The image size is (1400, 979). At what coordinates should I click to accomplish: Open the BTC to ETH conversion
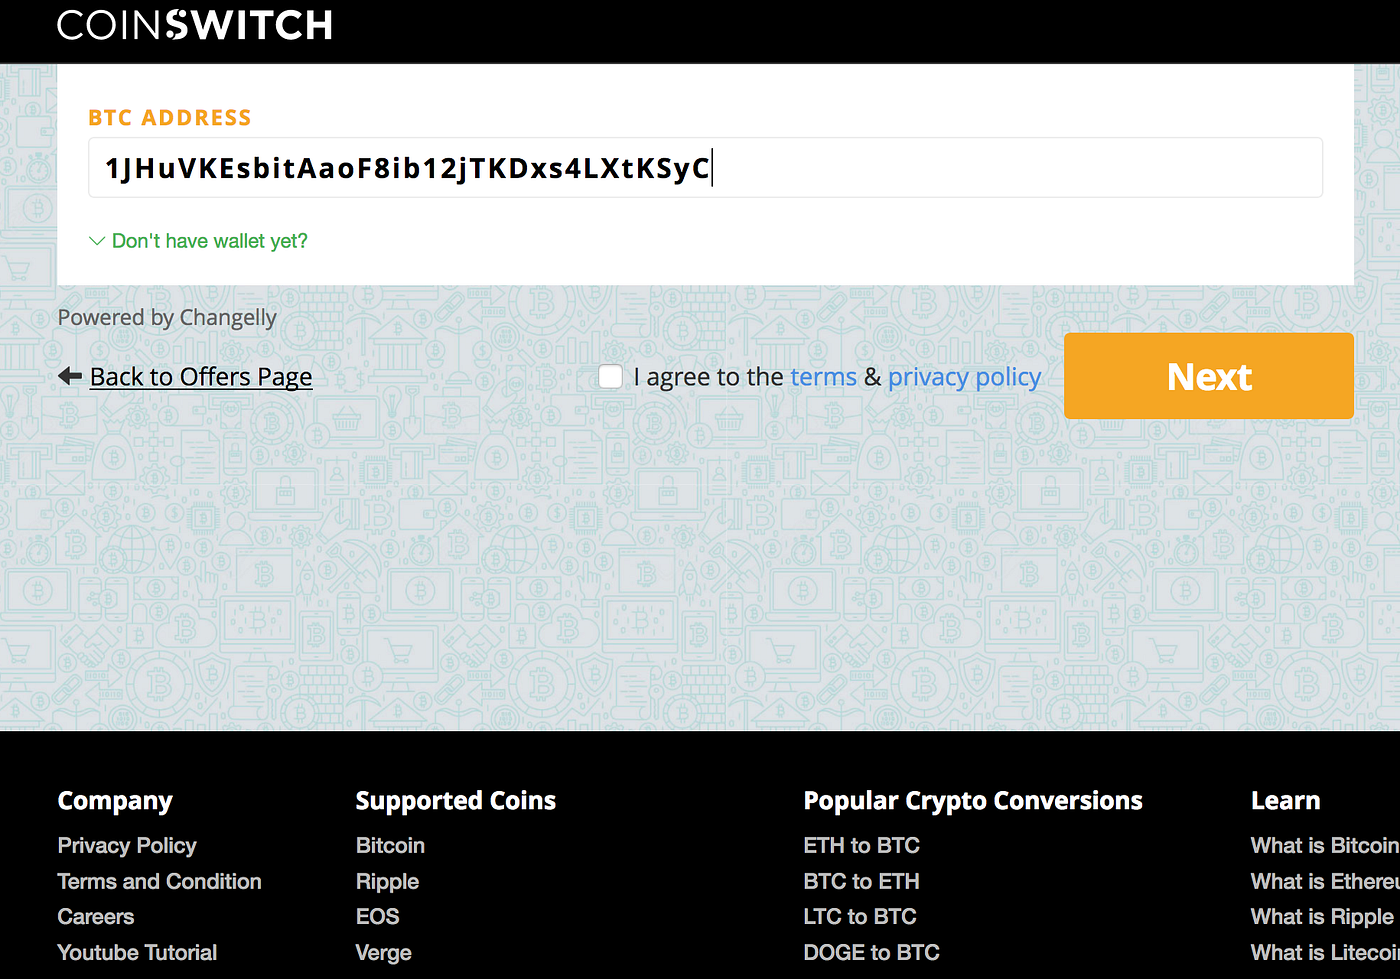point(861,882)
